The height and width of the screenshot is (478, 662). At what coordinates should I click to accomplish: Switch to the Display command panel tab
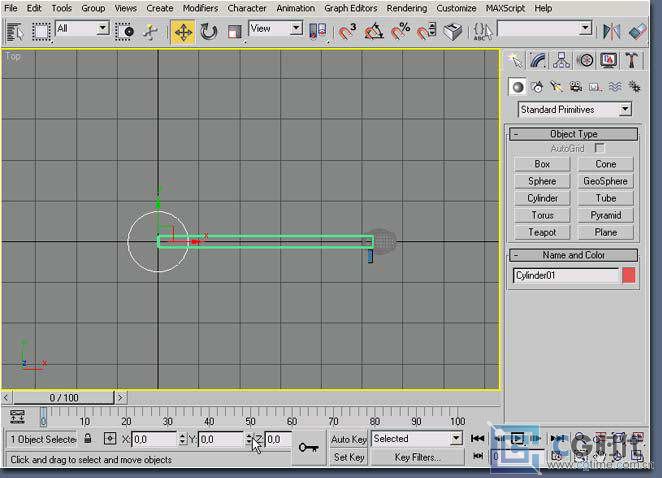(608, 60)
